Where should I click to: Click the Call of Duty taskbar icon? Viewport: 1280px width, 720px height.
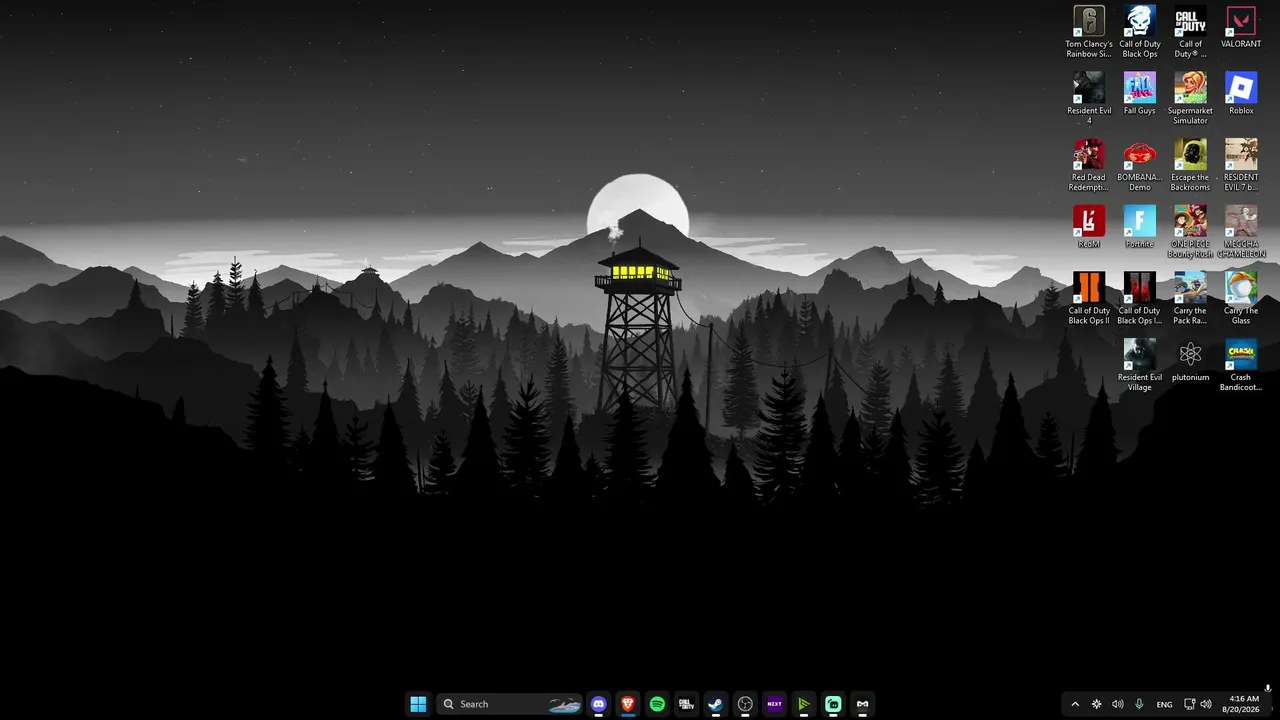click(x=686, y=704)
